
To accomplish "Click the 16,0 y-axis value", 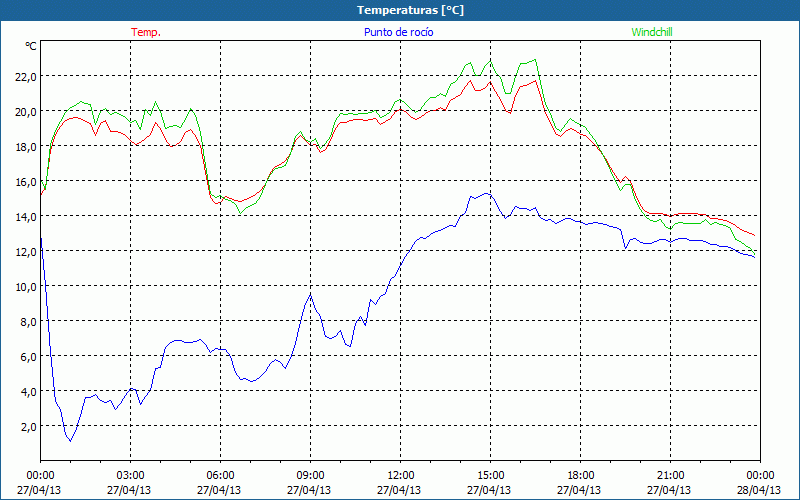I will pyautogui.click(x=25, y=182).
